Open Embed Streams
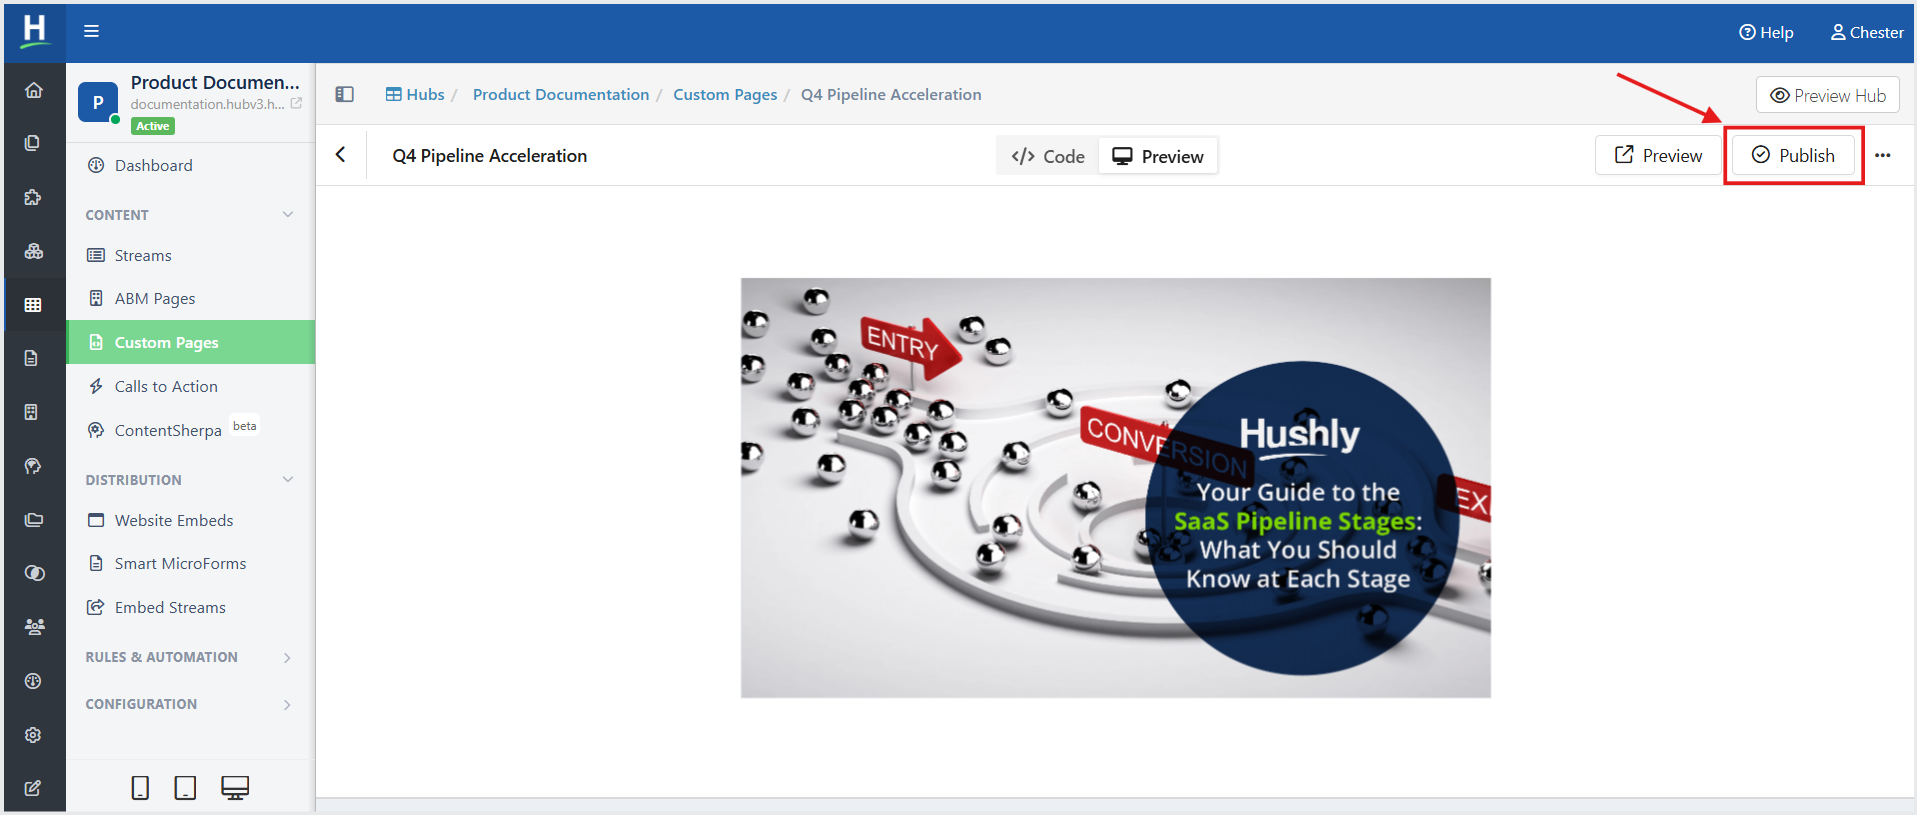Screen dimensions: 1917x815 [x=190, y=607]
